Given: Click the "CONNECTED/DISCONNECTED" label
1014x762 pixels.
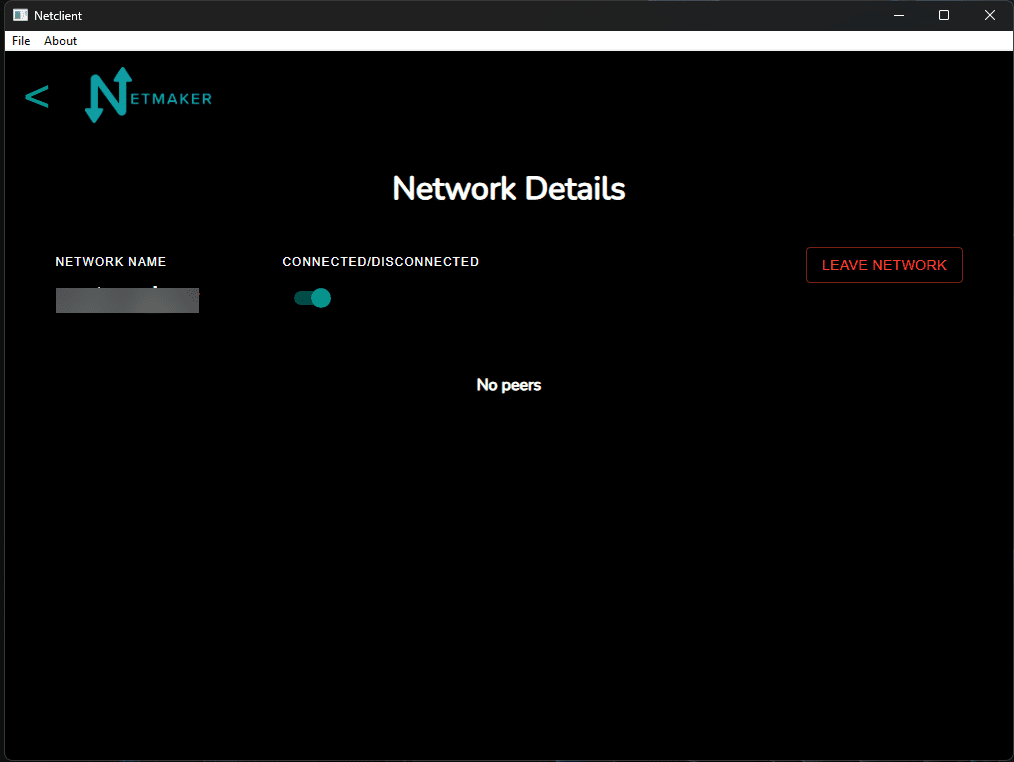Looking at the screenshot, I should [380, 261].
